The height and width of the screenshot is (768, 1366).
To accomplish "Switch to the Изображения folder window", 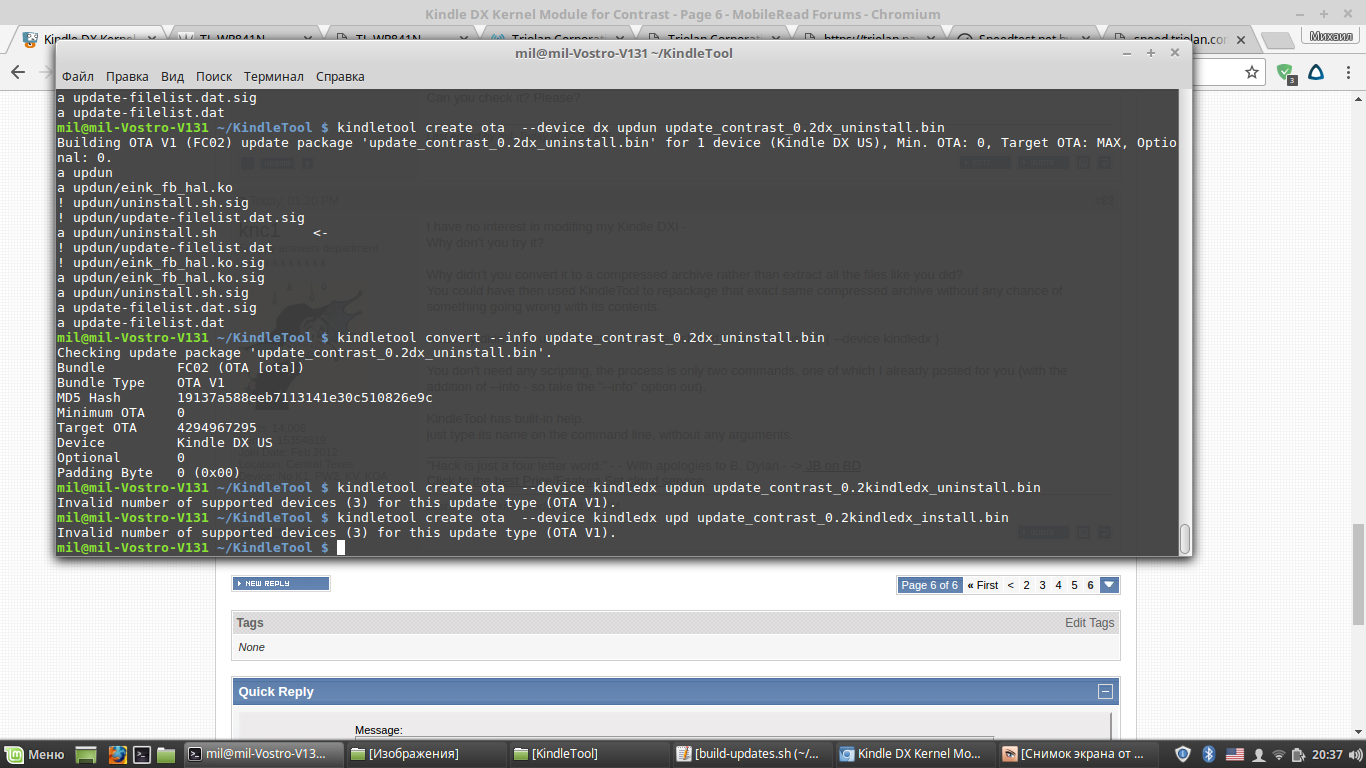I will [x=425, y=754].
